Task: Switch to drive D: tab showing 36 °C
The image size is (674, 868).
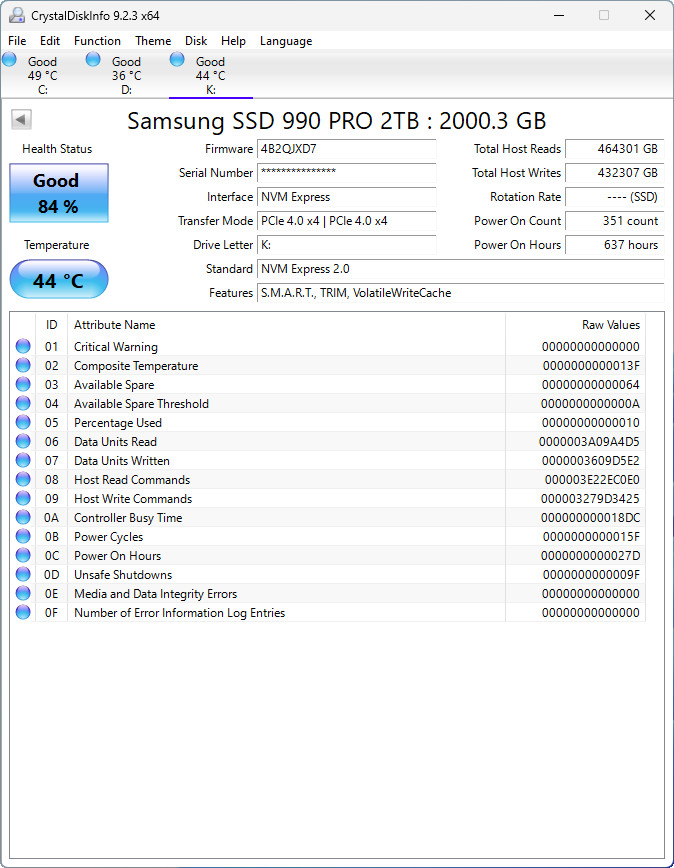Action: [x=127, y=75]
